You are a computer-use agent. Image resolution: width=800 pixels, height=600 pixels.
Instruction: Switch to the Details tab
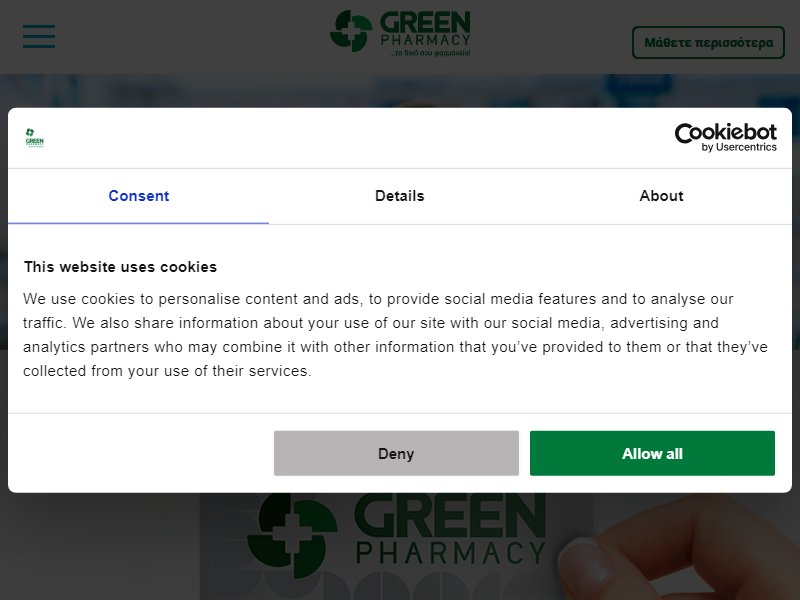click(399, 196)
